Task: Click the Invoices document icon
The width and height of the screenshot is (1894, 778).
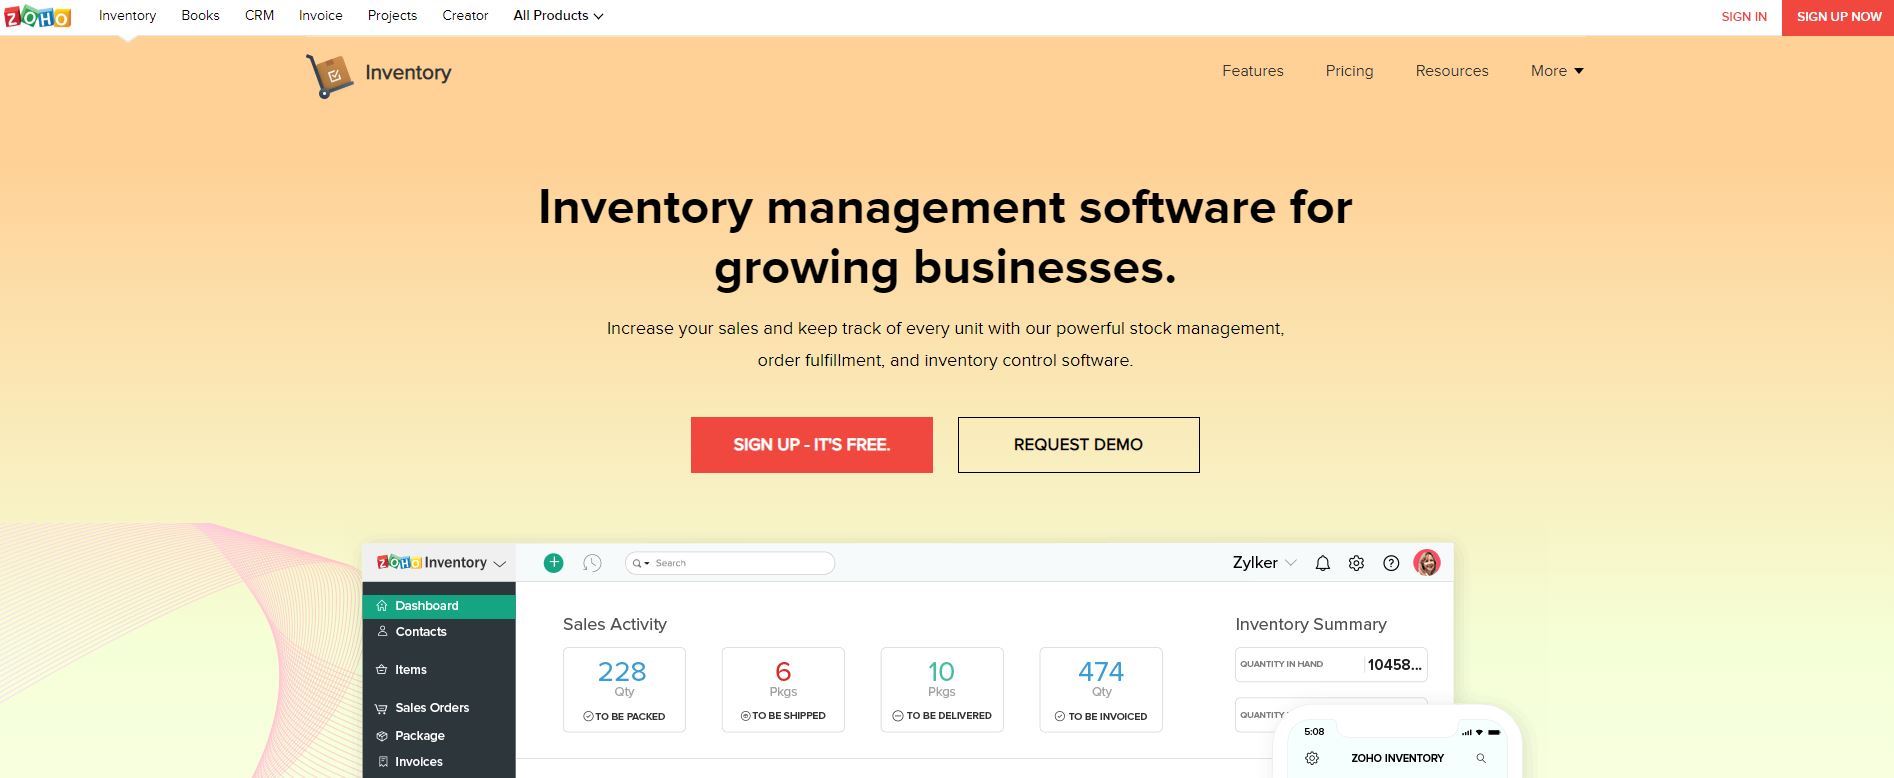Action: click(x=382, y=762)
